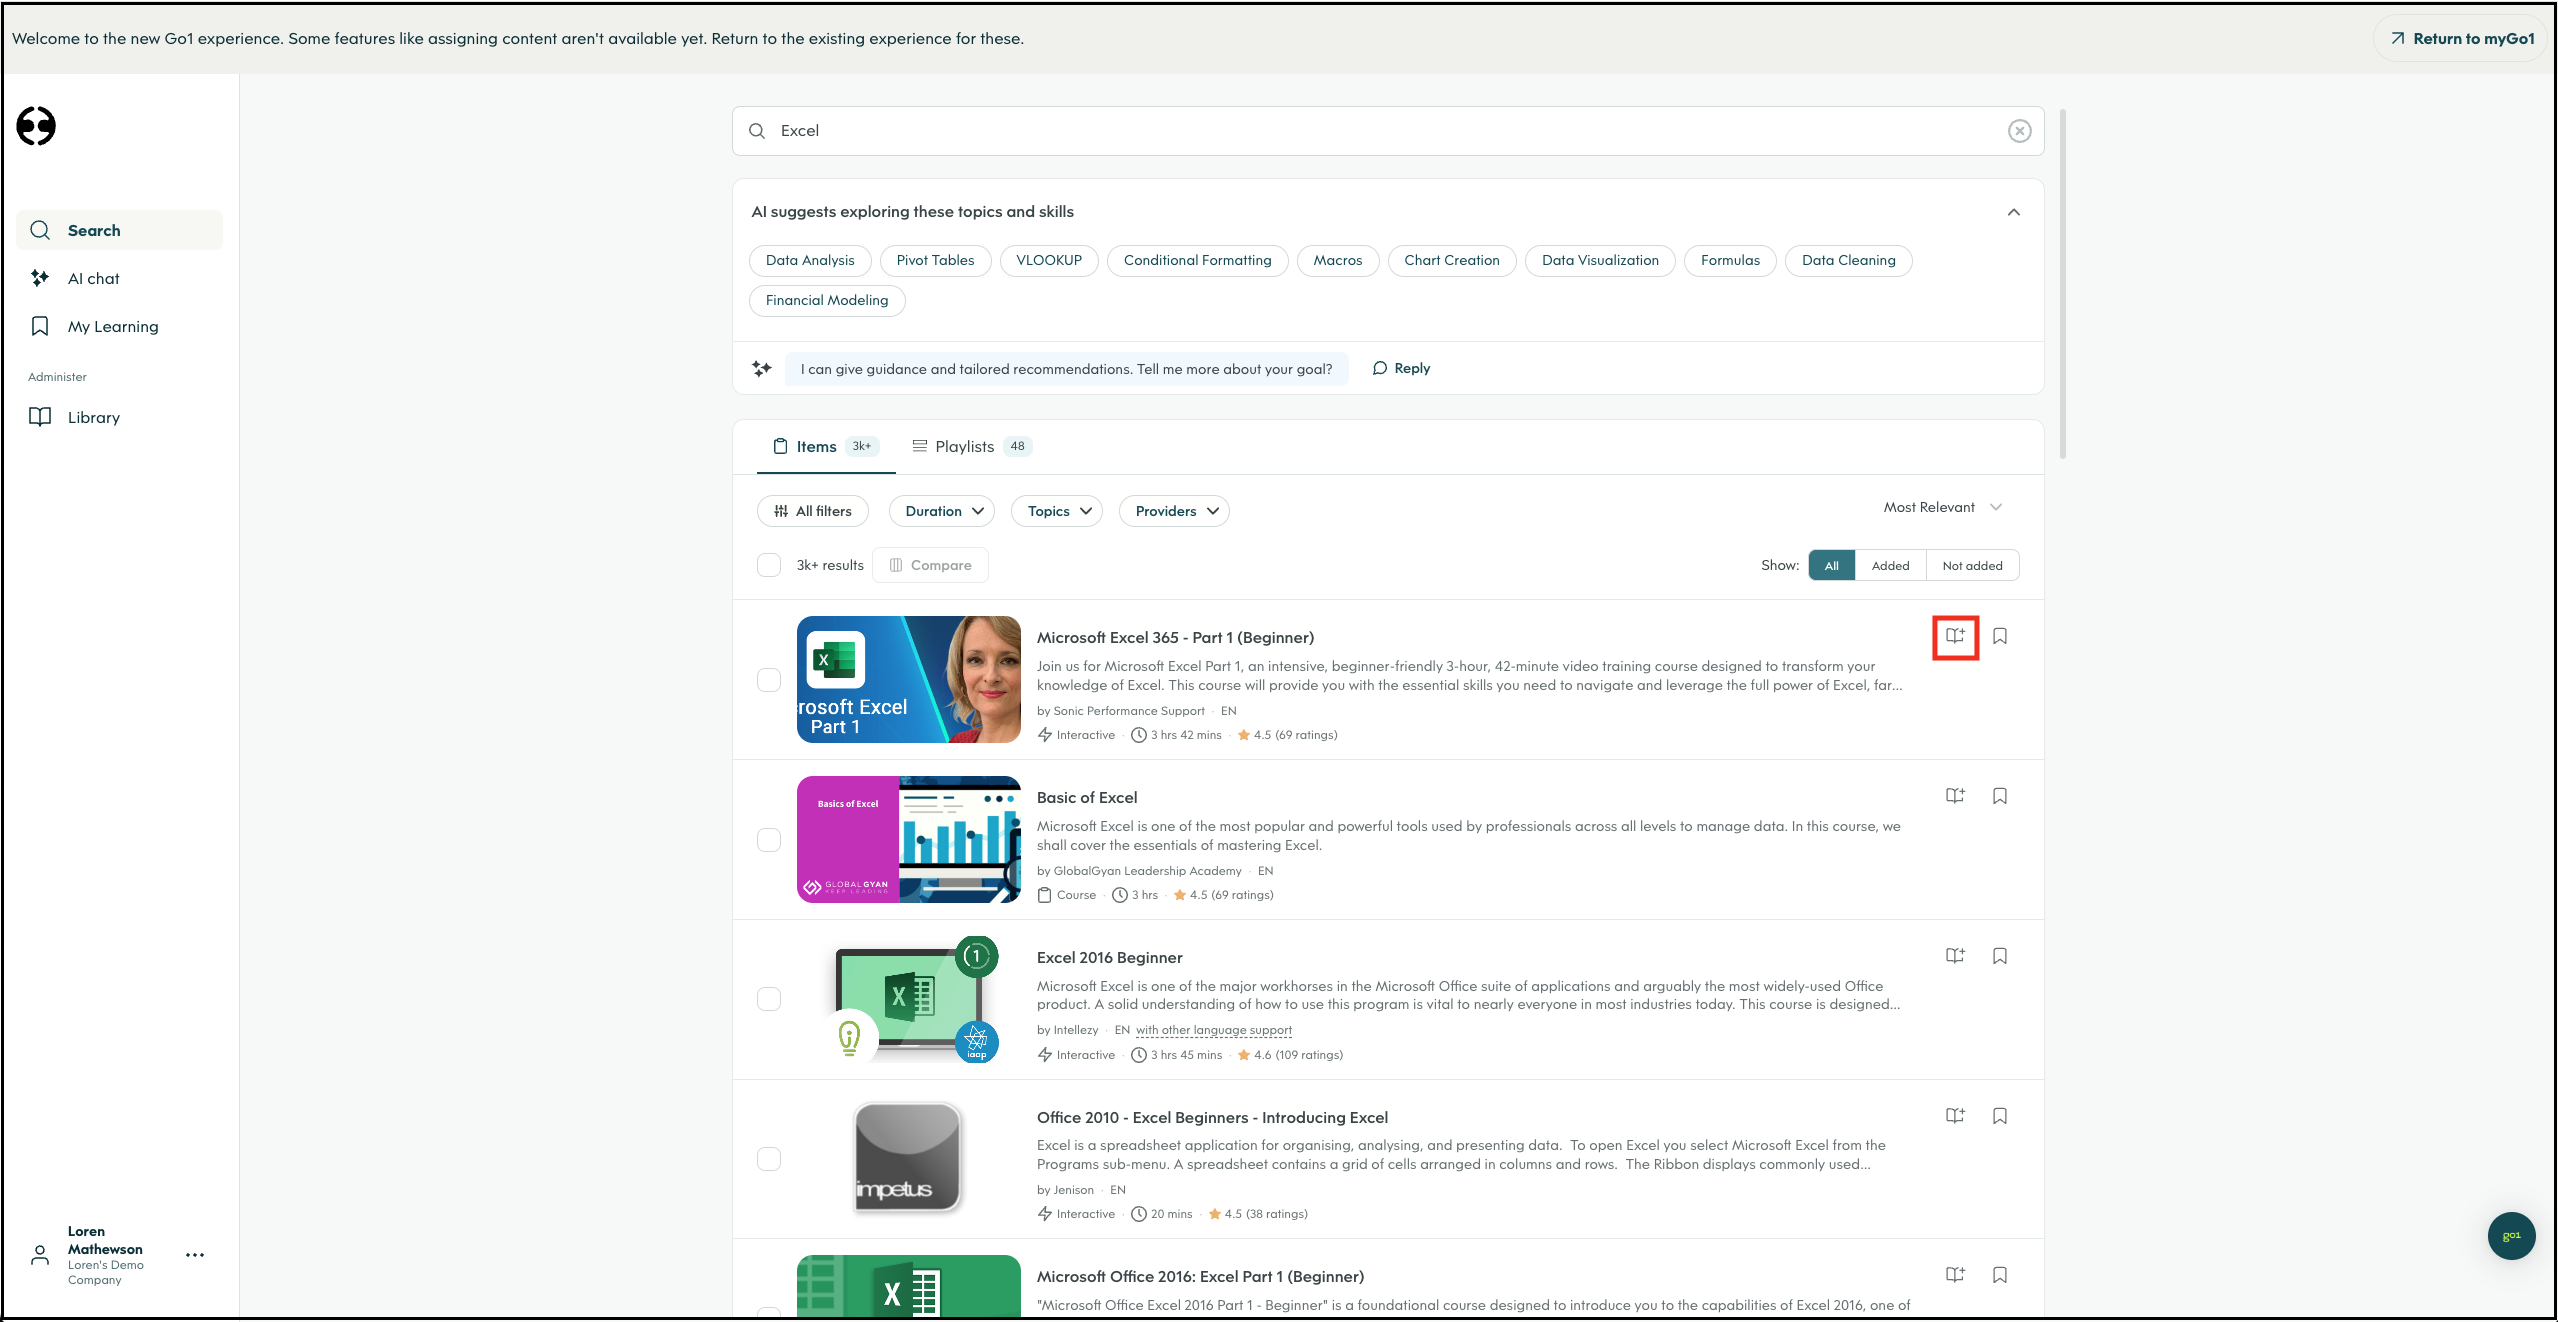Viewport: 2558px width, 1322px height.
Task: Click in the Excel search field
Action: point(1388,131)
